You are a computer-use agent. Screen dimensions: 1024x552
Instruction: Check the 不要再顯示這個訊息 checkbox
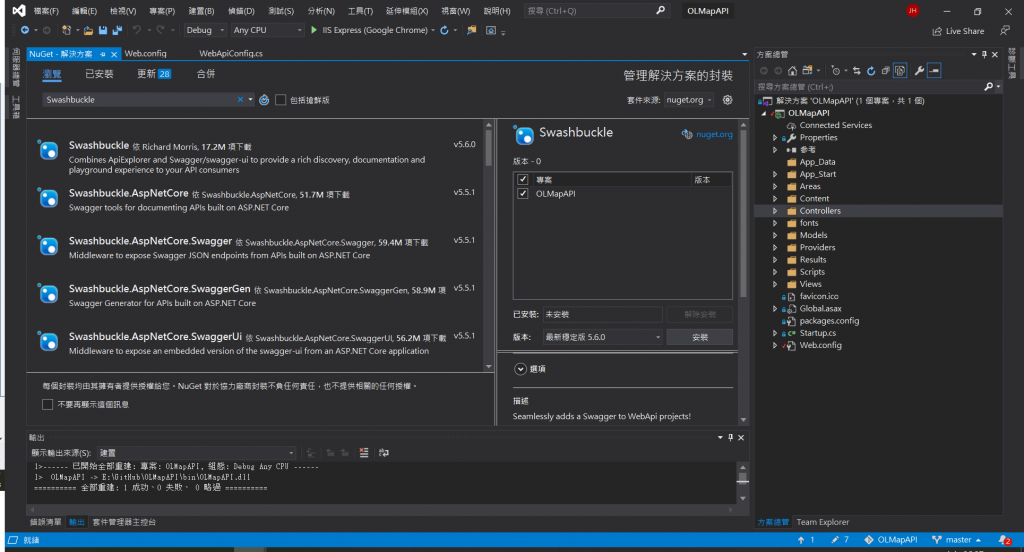coord(47,404)
